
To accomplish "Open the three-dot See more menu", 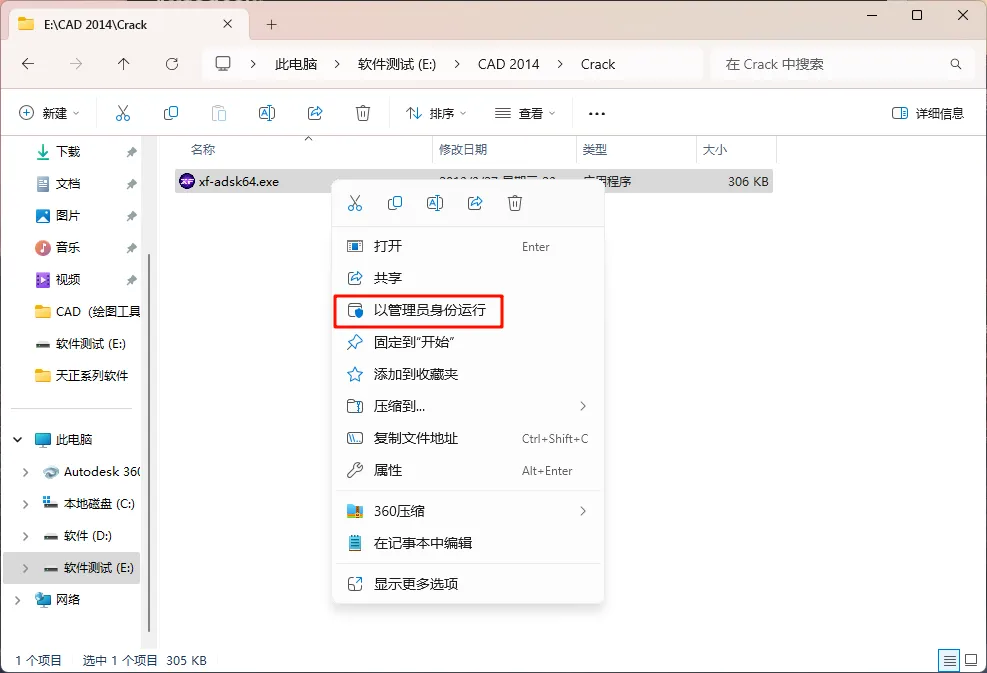I will [x=597, y=113].
